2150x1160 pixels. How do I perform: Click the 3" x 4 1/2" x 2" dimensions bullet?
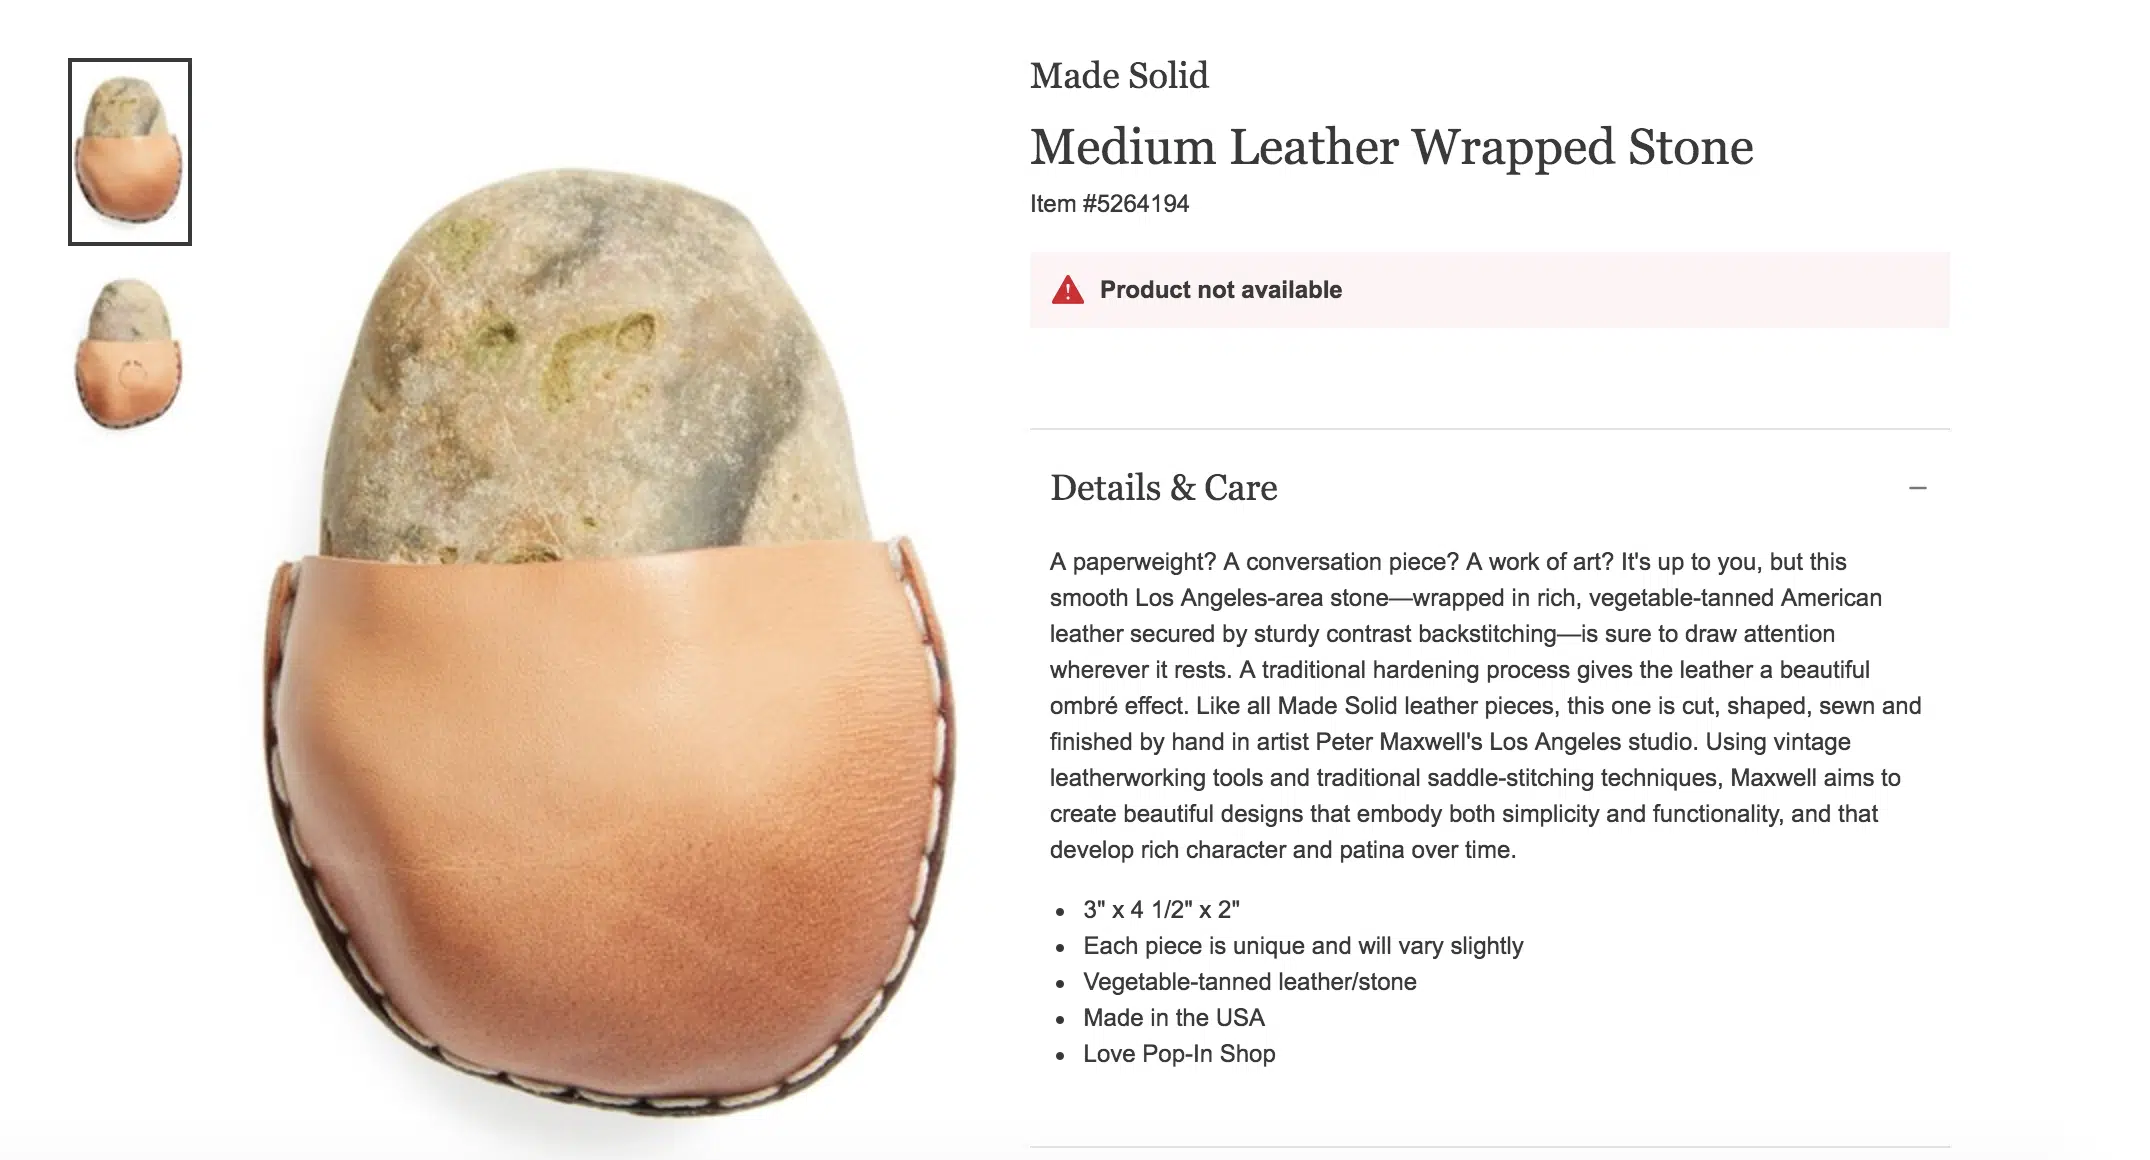1161,910
